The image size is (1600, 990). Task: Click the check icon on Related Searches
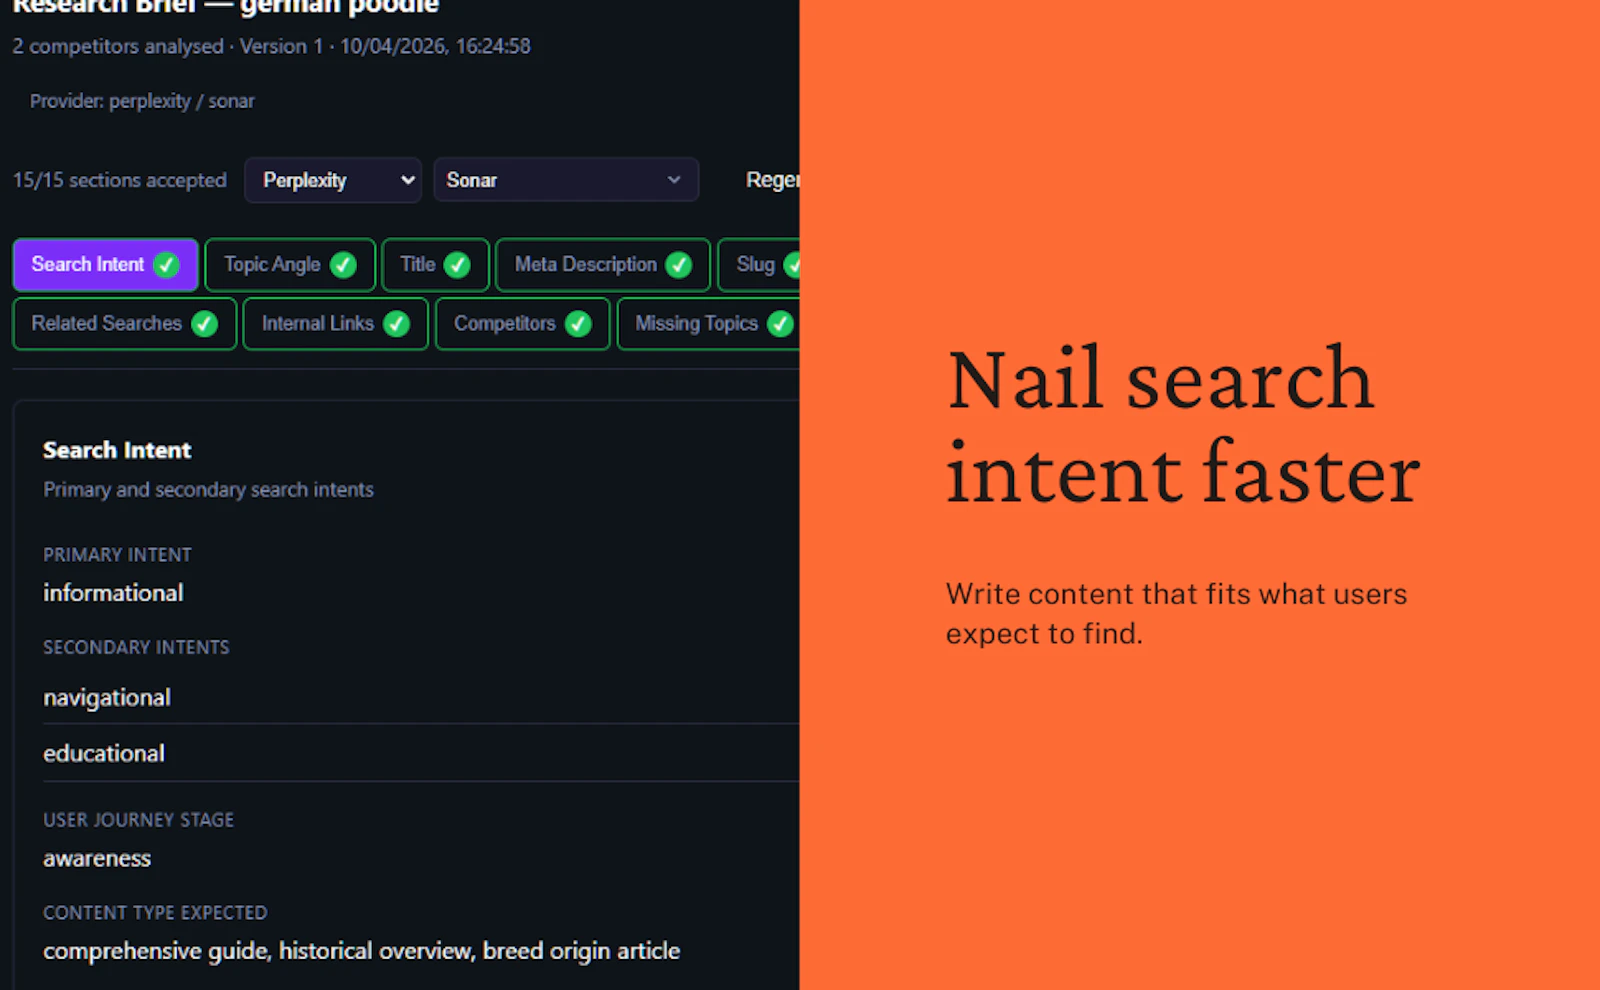[x=204, y=324]
